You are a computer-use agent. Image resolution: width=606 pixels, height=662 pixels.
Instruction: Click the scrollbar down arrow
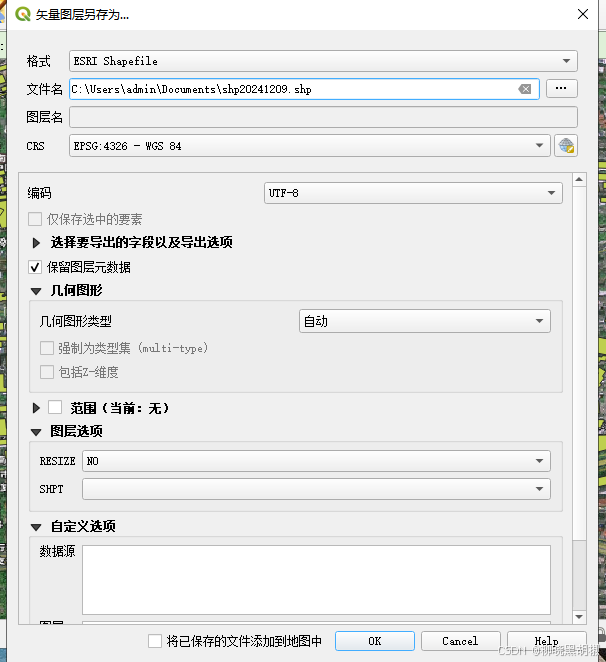(x=579, y=617)
